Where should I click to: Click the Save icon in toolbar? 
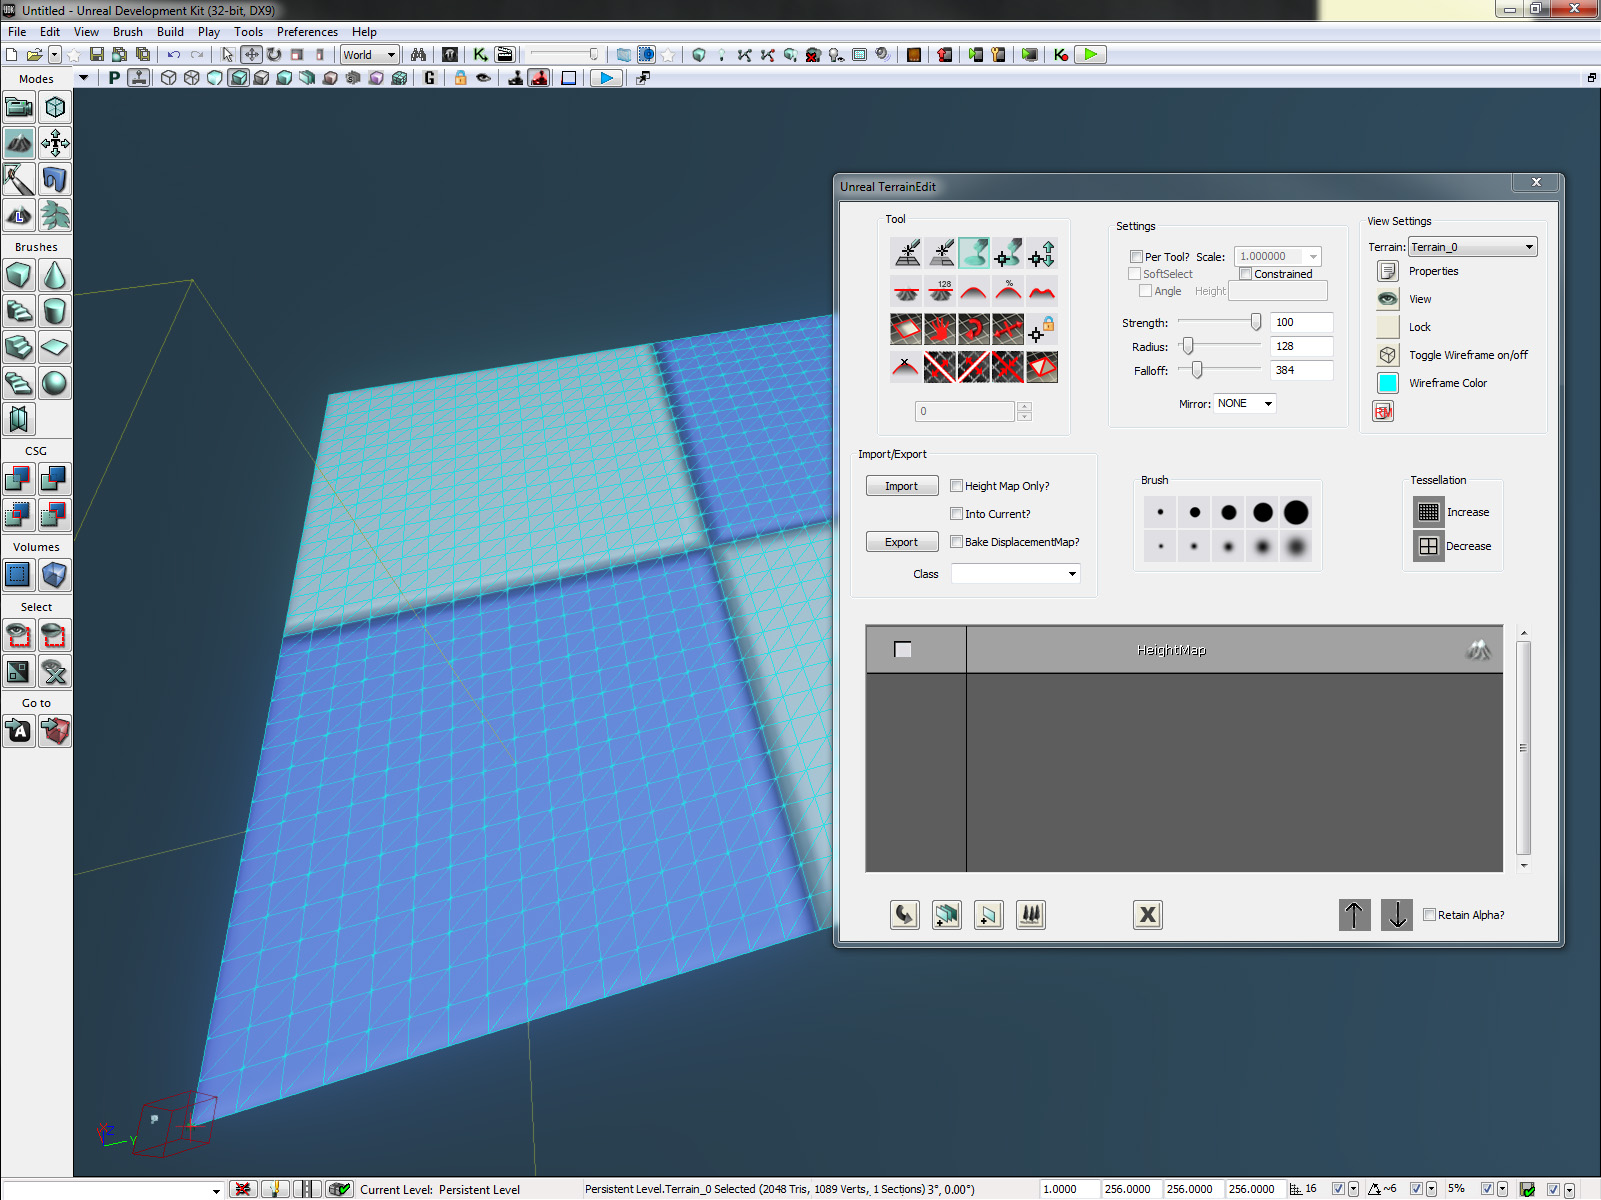click(x=97, y=55)
